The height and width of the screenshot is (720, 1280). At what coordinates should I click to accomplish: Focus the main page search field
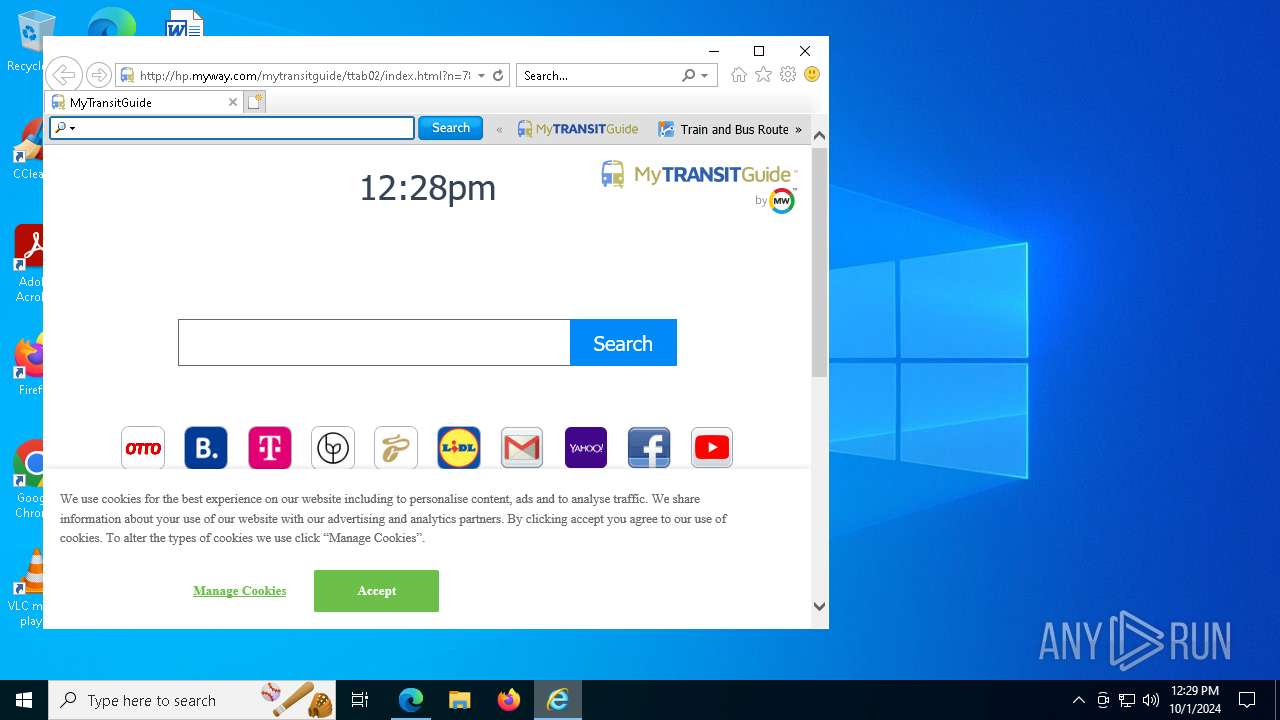click(374, 343)
